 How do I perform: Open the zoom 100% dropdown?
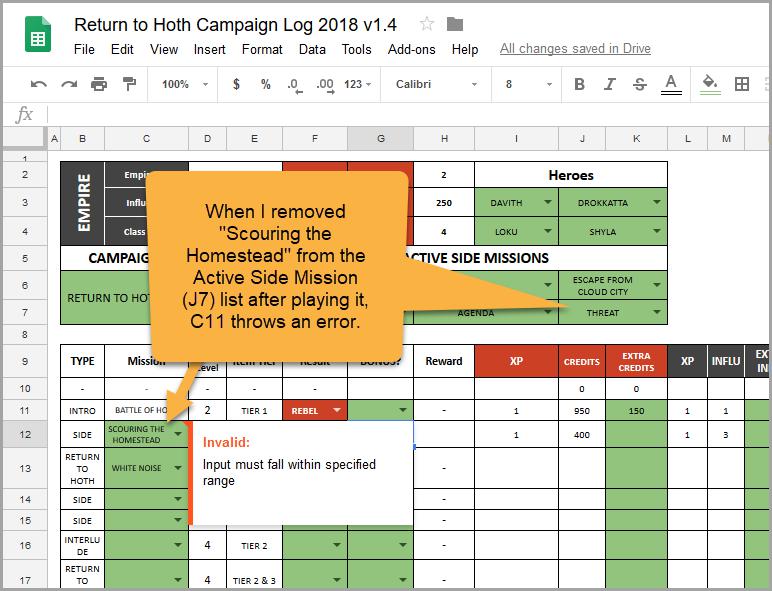[x=185, y=84]
